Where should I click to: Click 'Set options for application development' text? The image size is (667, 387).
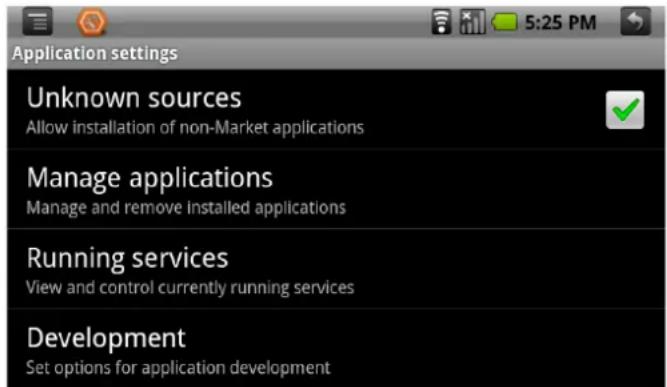(x=178, y=368)
